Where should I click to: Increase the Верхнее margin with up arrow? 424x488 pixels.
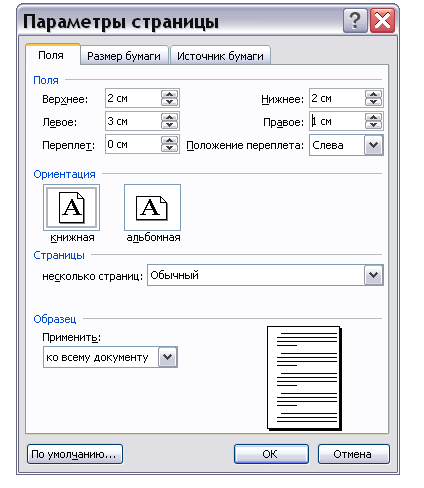coord(170,94)
